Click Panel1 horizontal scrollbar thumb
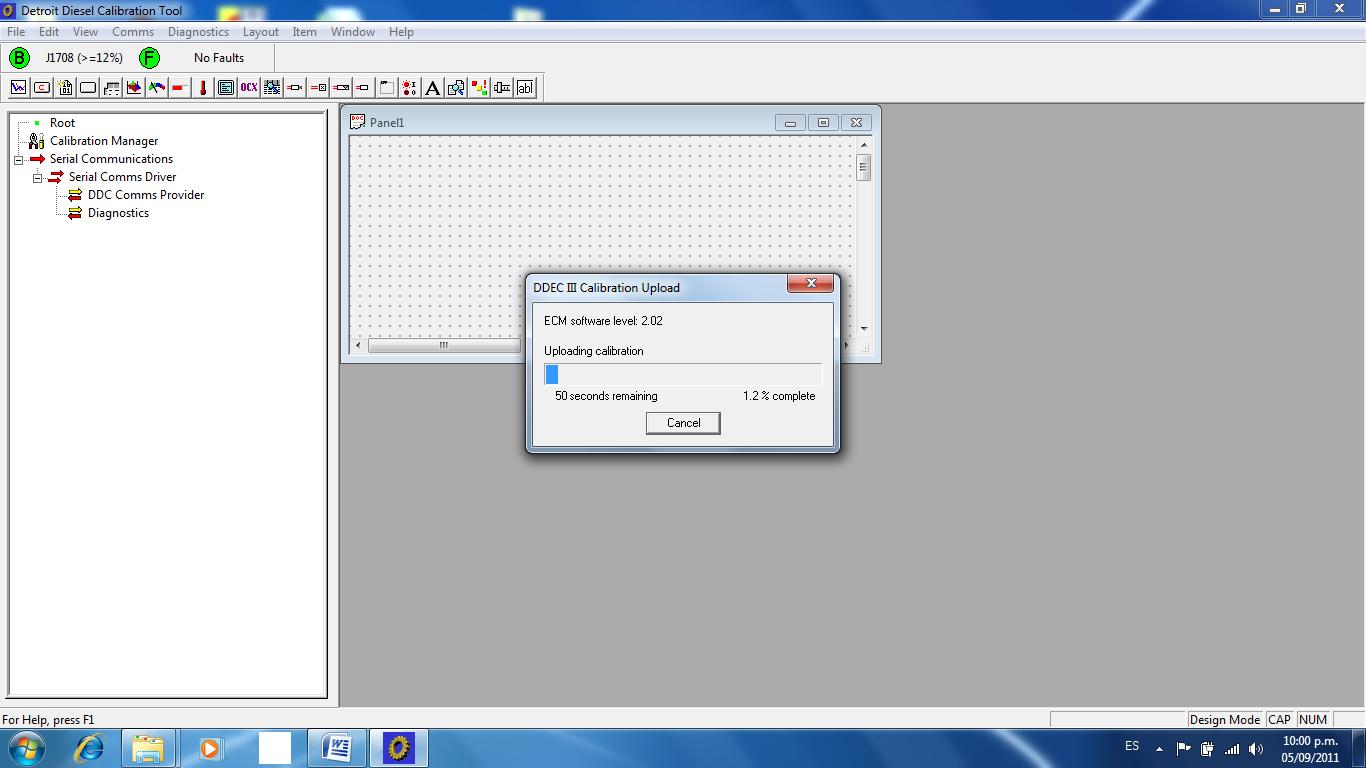Screen dimensions: 1366x768 pyautogui.click(x=444, y=346)
